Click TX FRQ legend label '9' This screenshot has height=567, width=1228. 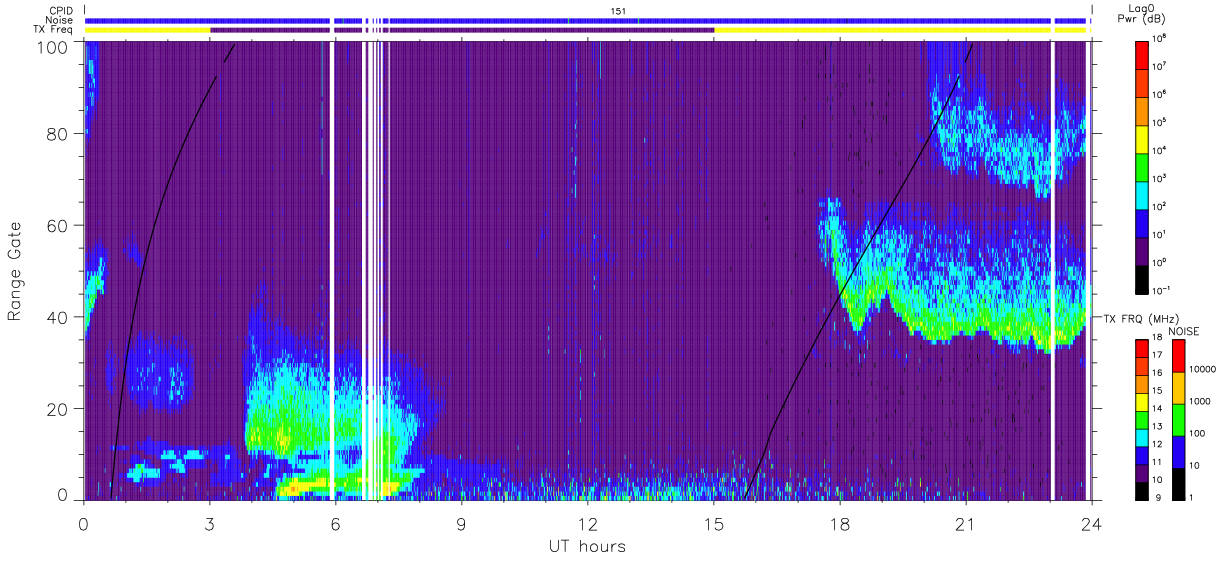(x=1157, y=497)
